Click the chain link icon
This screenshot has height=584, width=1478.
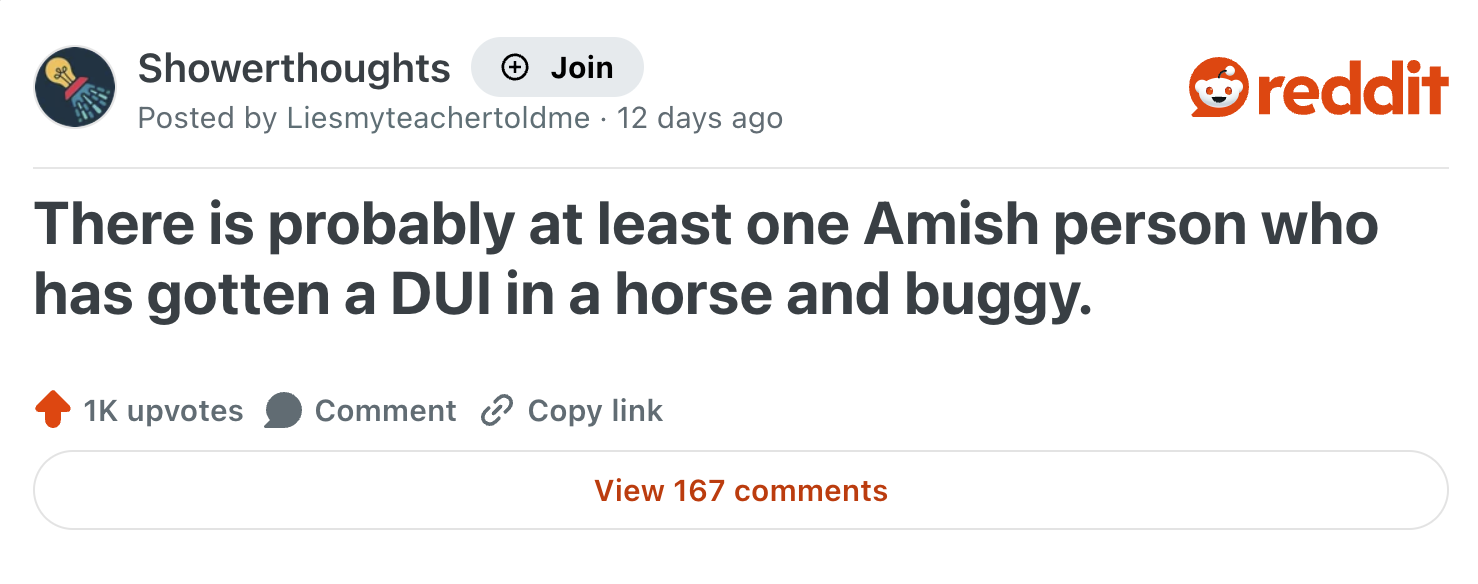point(496,411)
